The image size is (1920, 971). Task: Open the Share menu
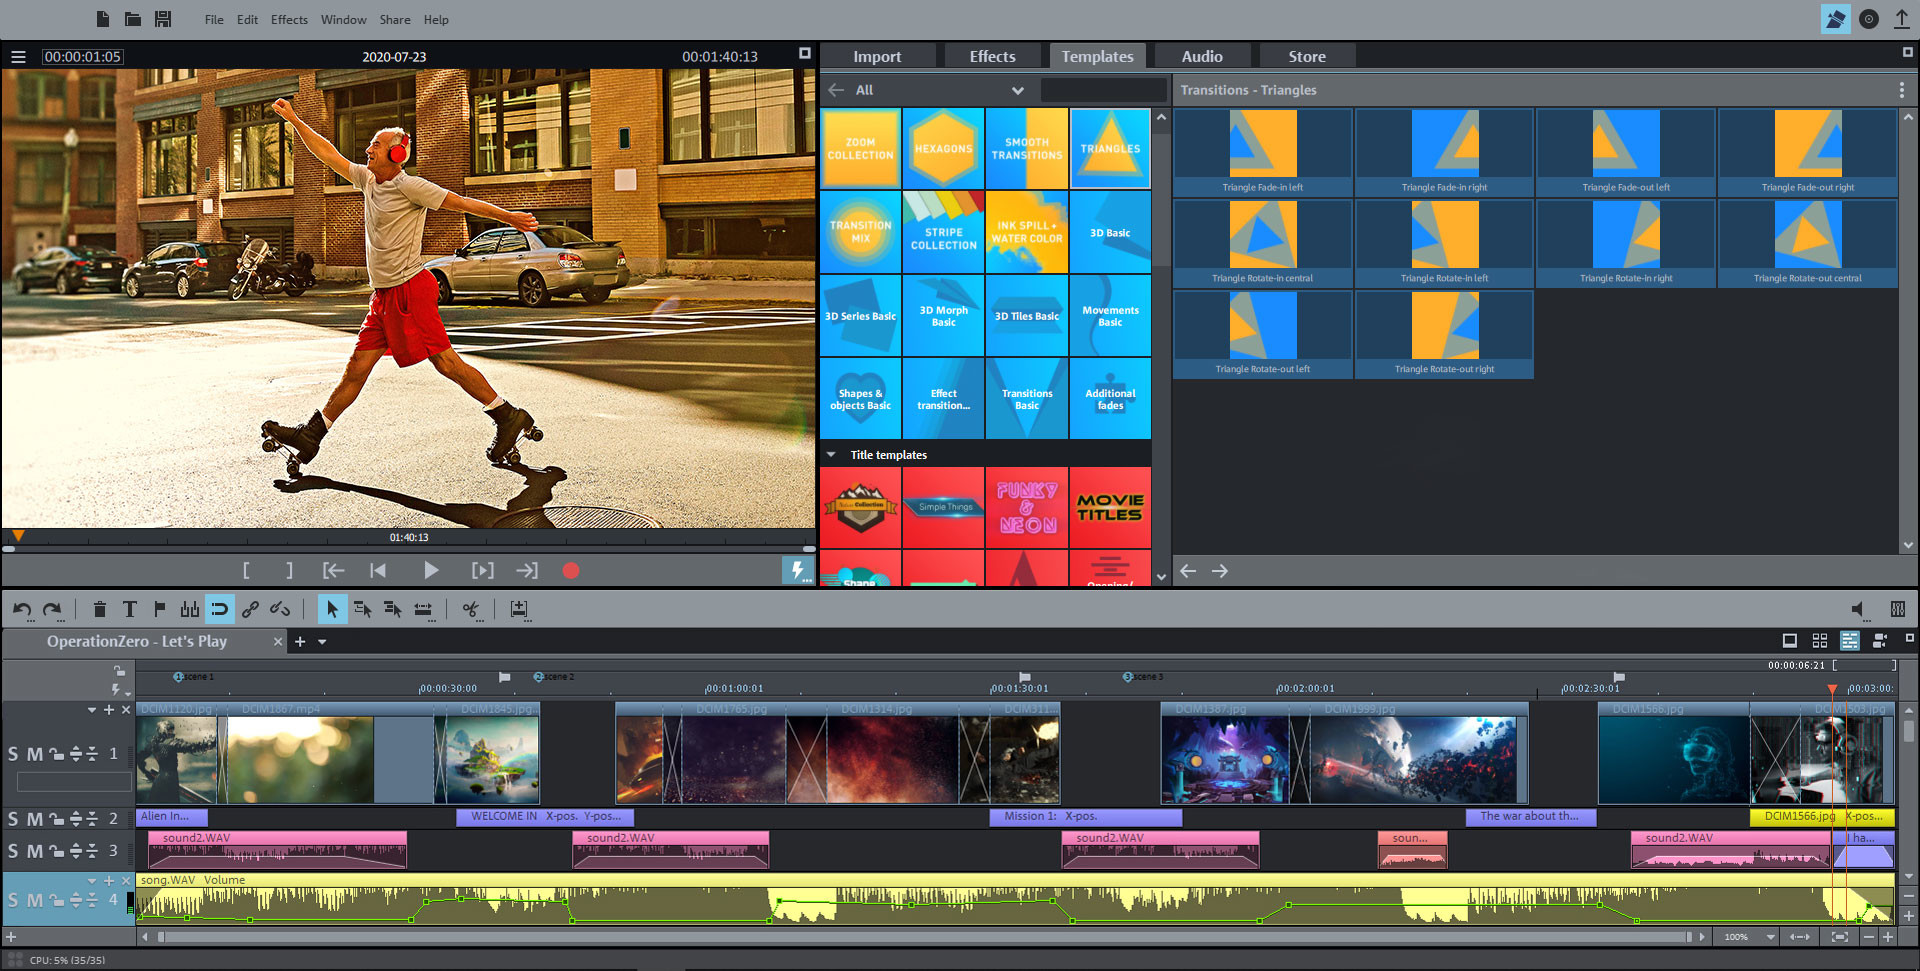[x=394, y=19]
